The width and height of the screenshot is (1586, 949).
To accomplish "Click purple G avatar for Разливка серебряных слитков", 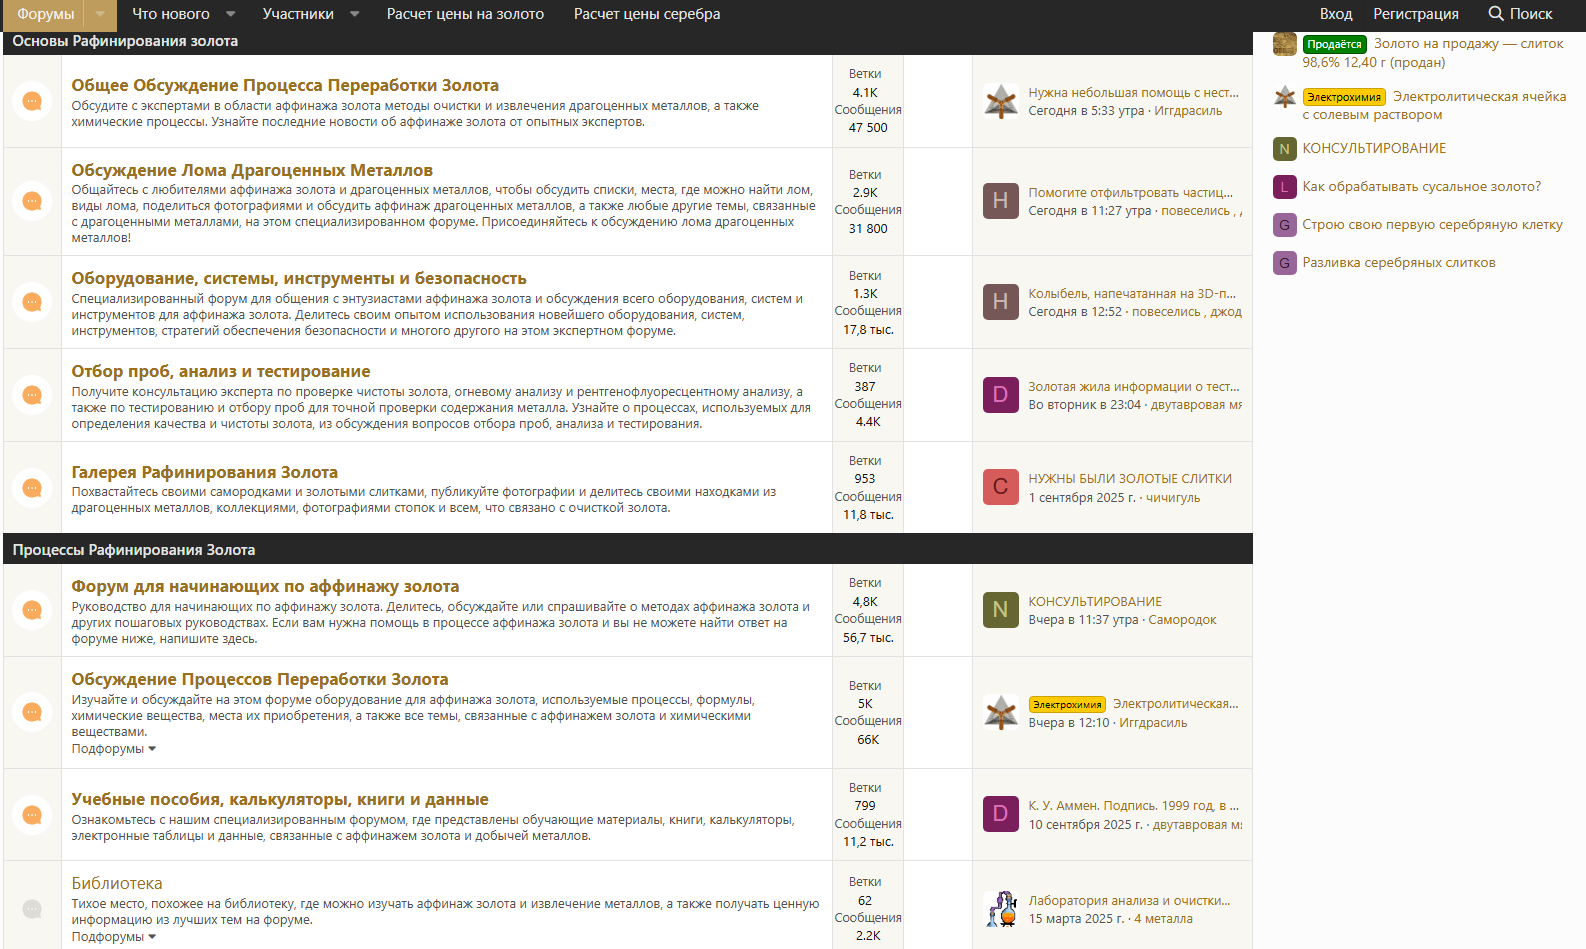I will 1285,263.
